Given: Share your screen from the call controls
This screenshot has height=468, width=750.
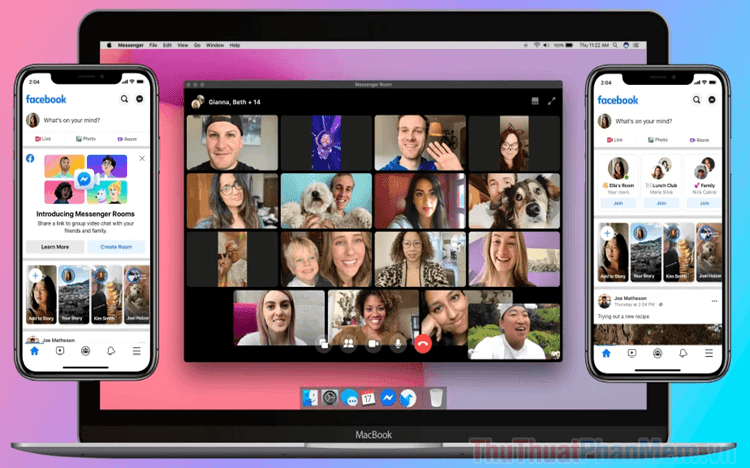Looking at the screenshot, I should (324, 344).
